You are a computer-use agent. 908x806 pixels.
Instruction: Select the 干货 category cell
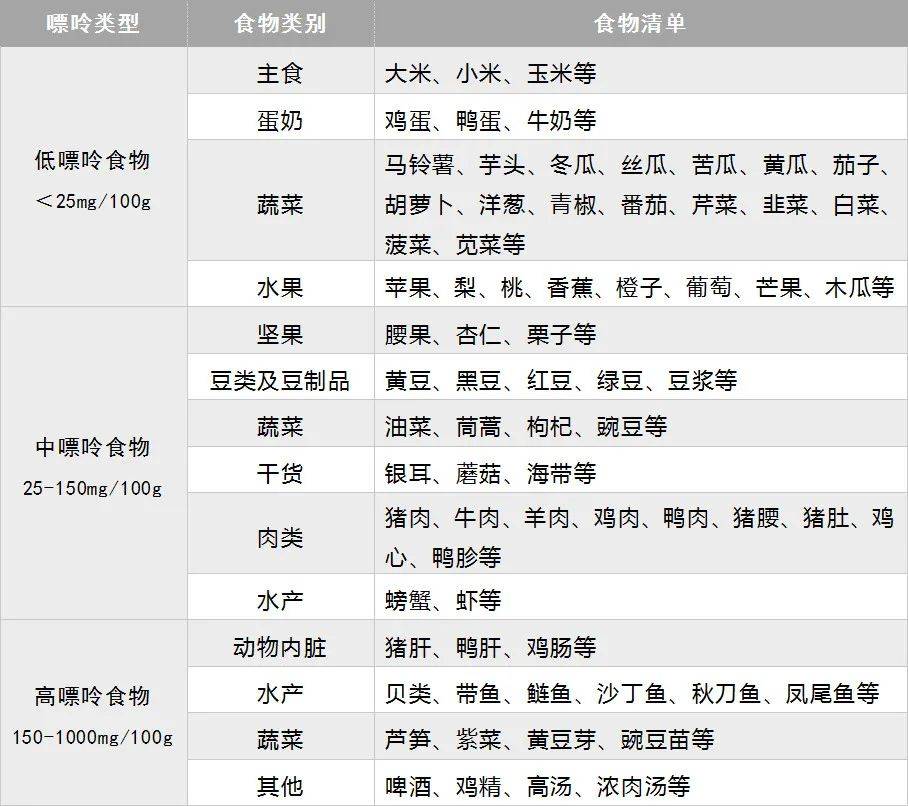(x=280, y=473)
